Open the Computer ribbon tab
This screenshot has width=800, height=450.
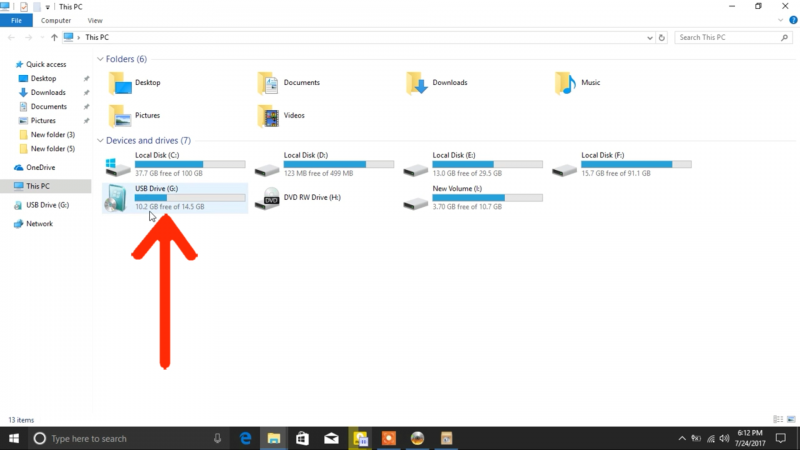56,20
